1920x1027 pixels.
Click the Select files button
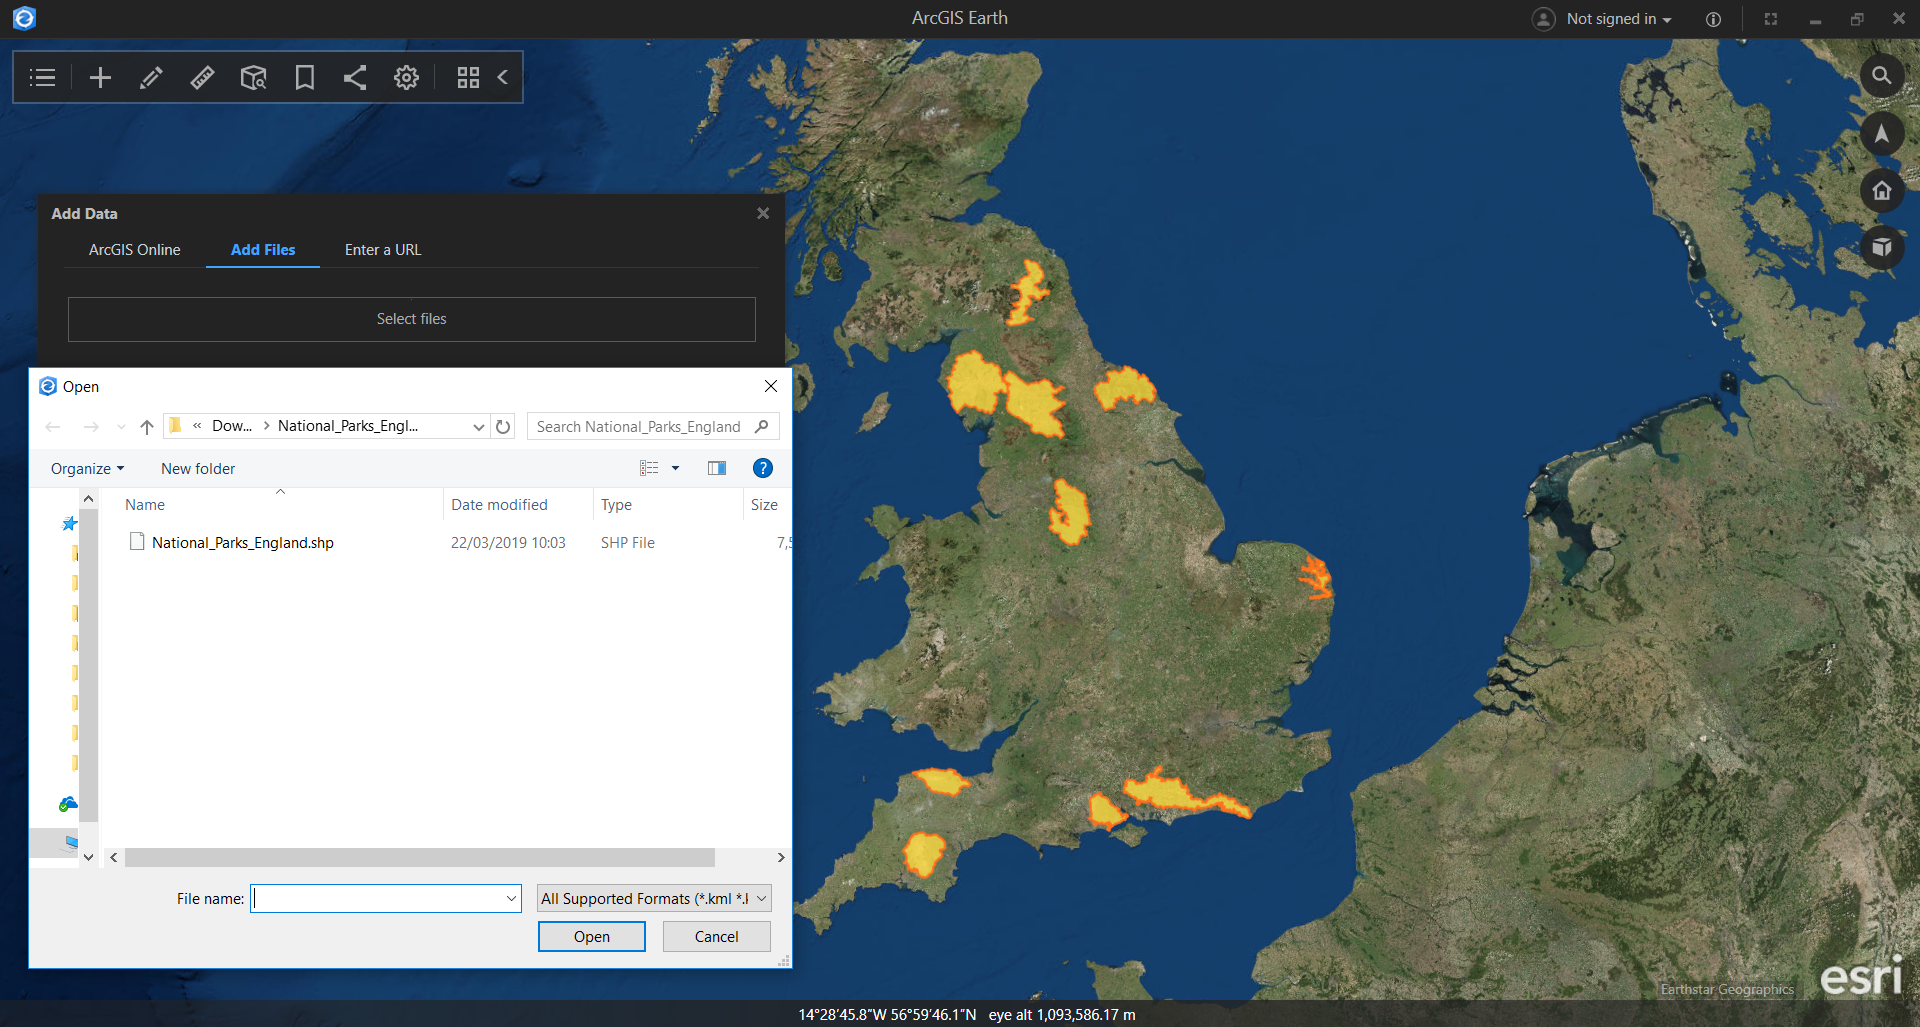coord(412,319)
